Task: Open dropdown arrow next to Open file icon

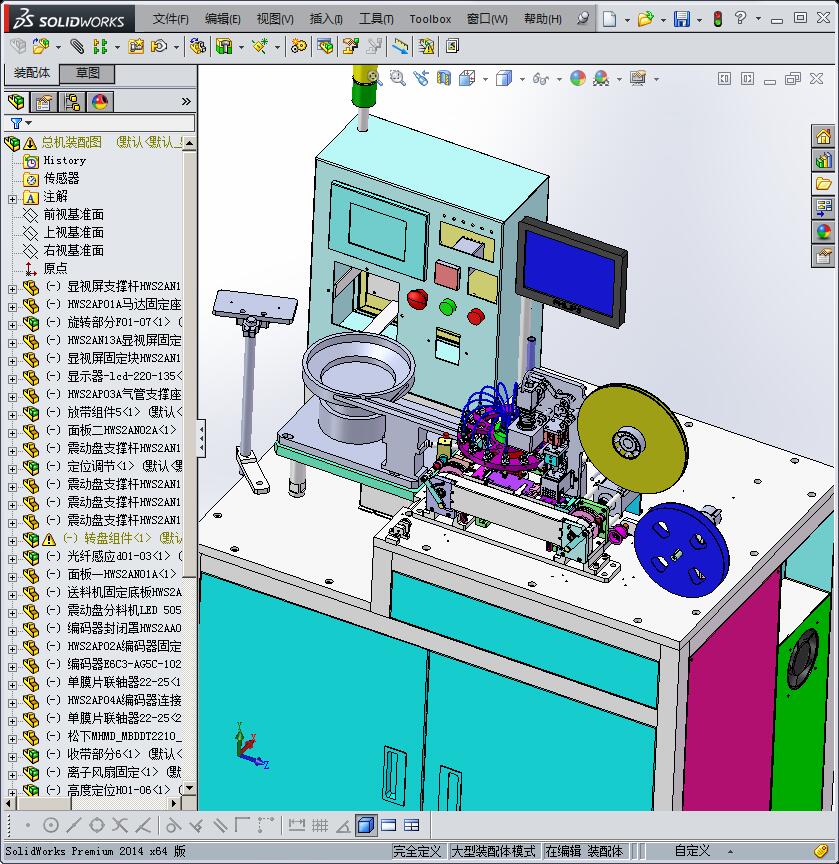Action: pyautogui.click(x=663, y=20)
